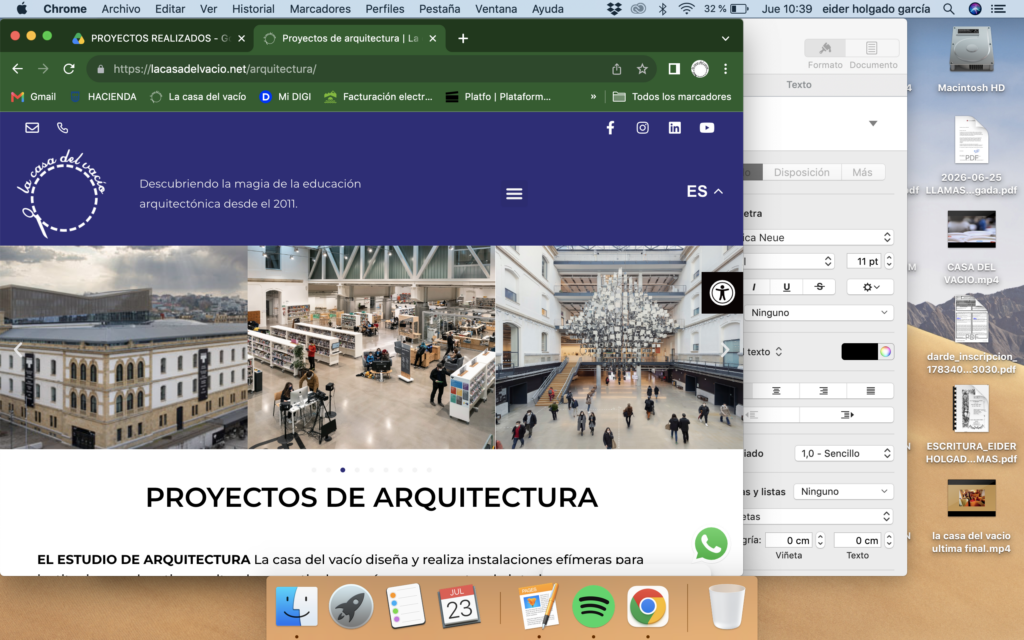The width and height of the screenshot is (1024, 640).
Task: Open the Marcadores menu
Action: tap(320, 9)
